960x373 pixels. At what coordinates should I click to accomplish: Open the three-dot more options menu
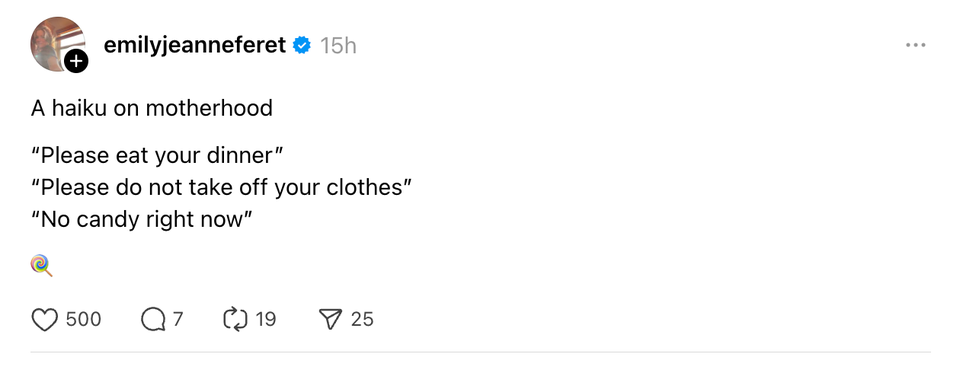coord(915,45)
